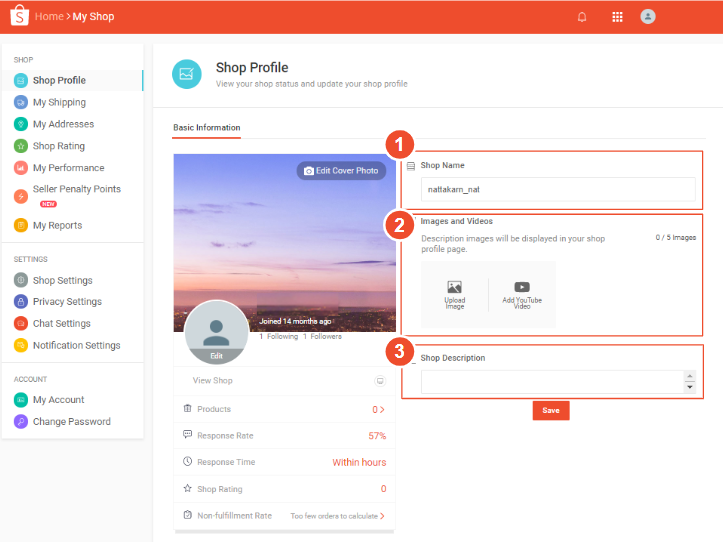The width and height of the screenshot is (723, 542).
Task: Open Chat Settings in sidebar
Action: point(61,324)
